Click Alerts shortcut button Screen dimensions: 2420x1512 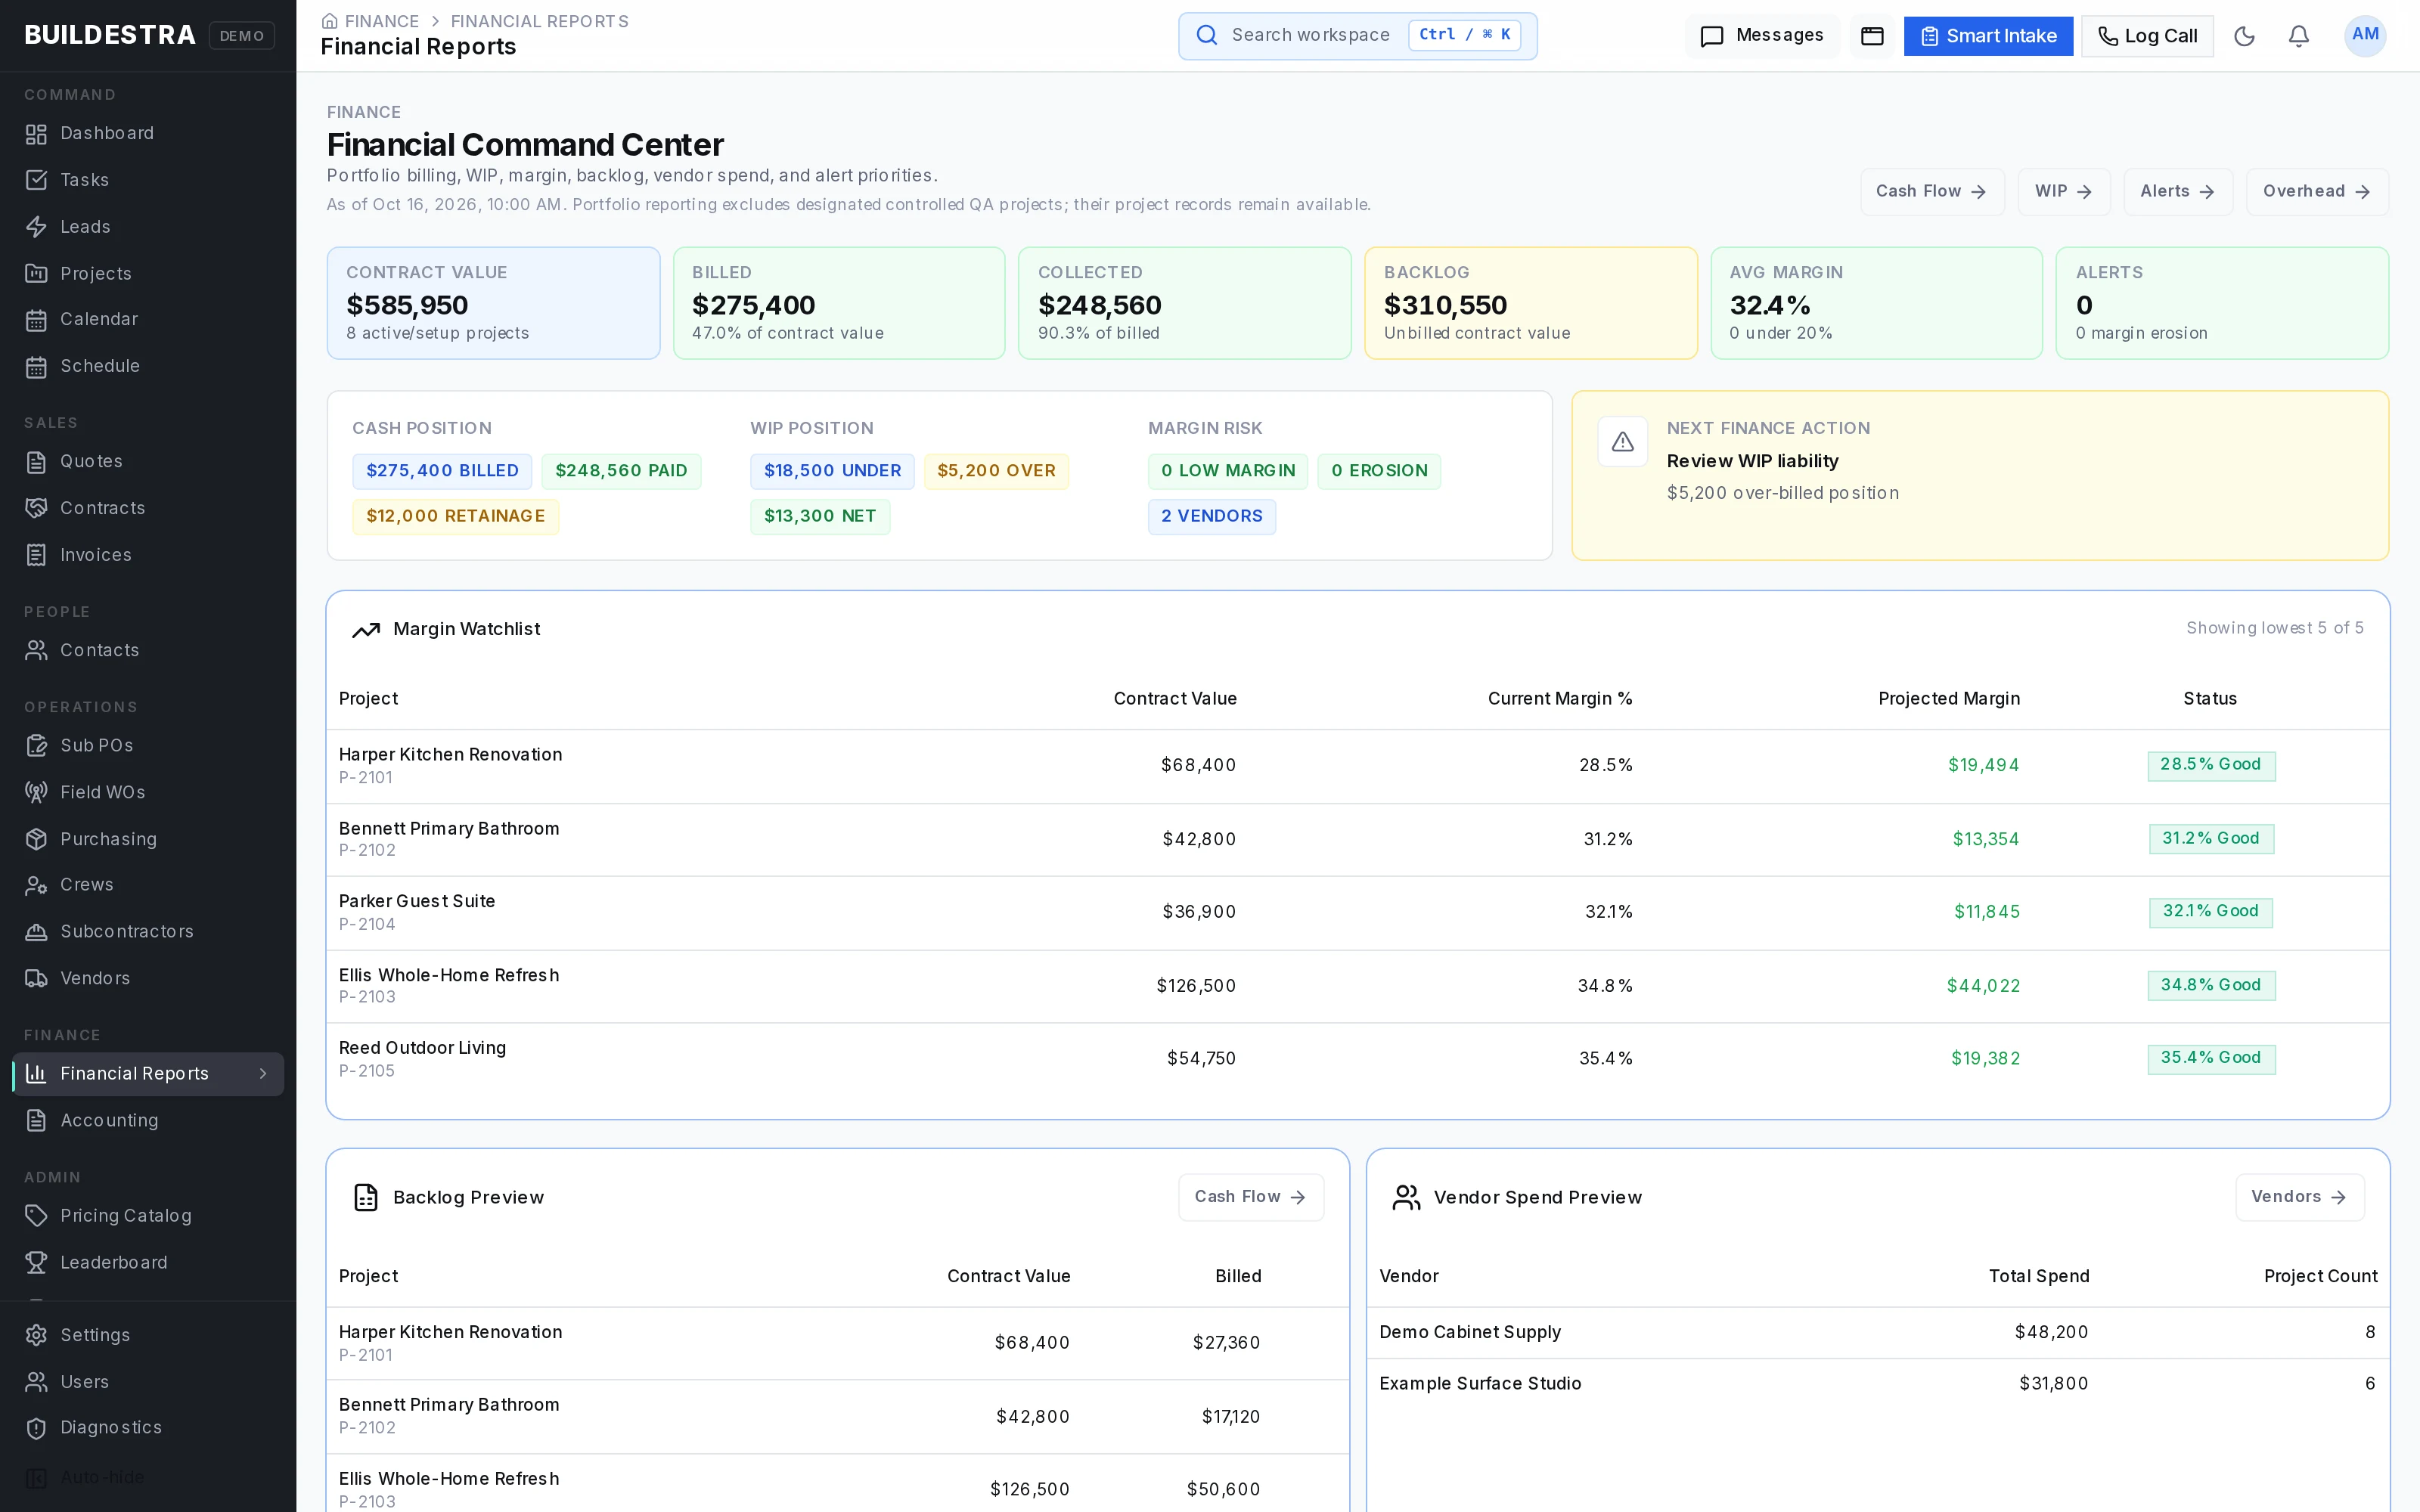2177,191
